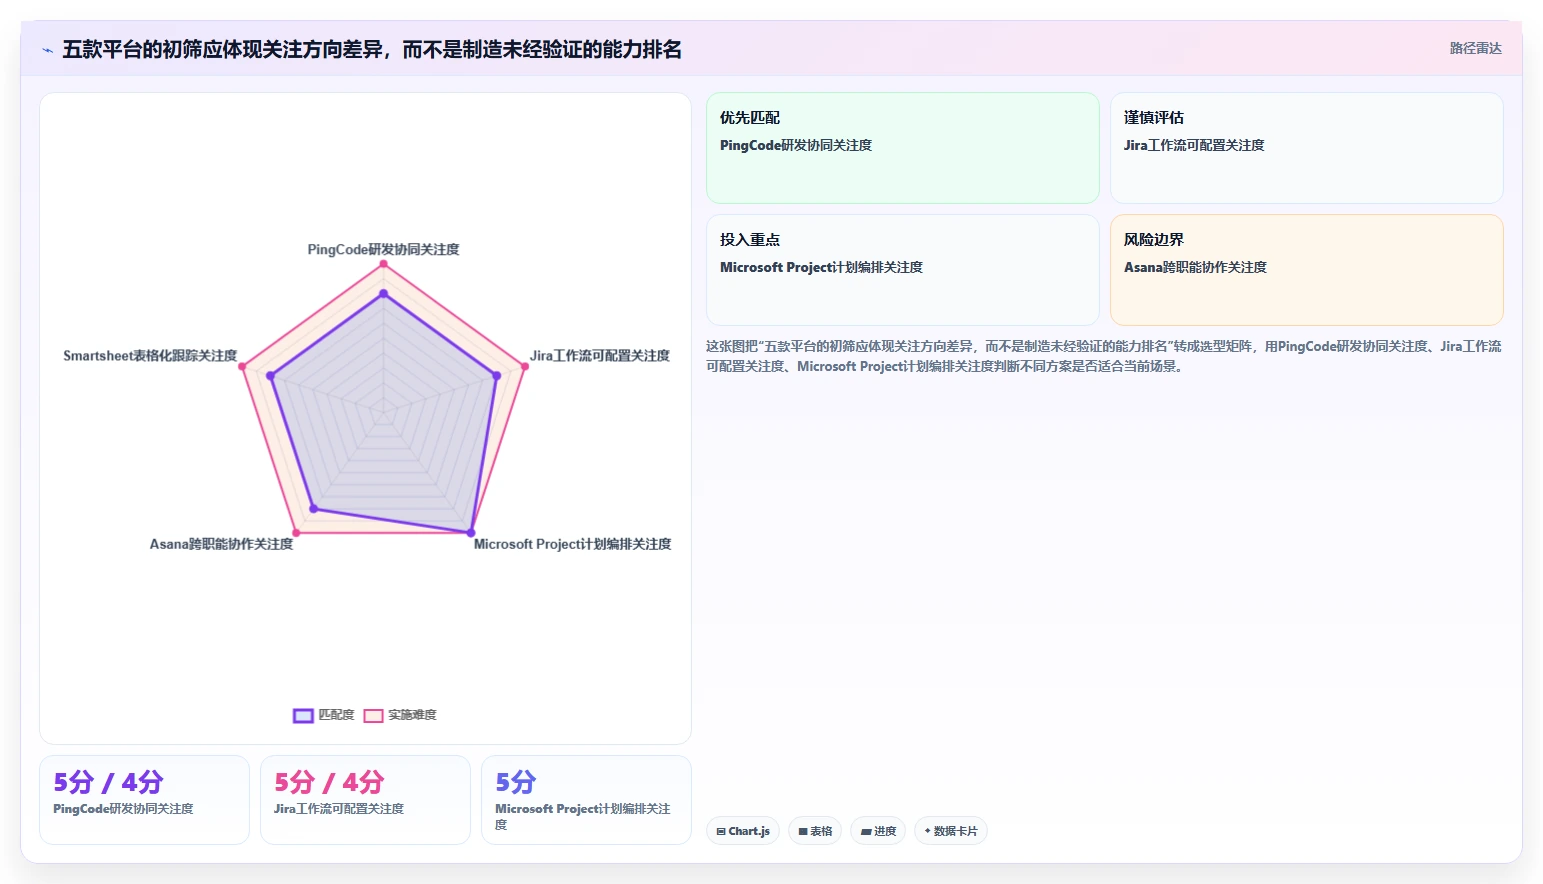Click the 路径雷达 label in the header
The image size is (1543, 884).
[1475, 48]
